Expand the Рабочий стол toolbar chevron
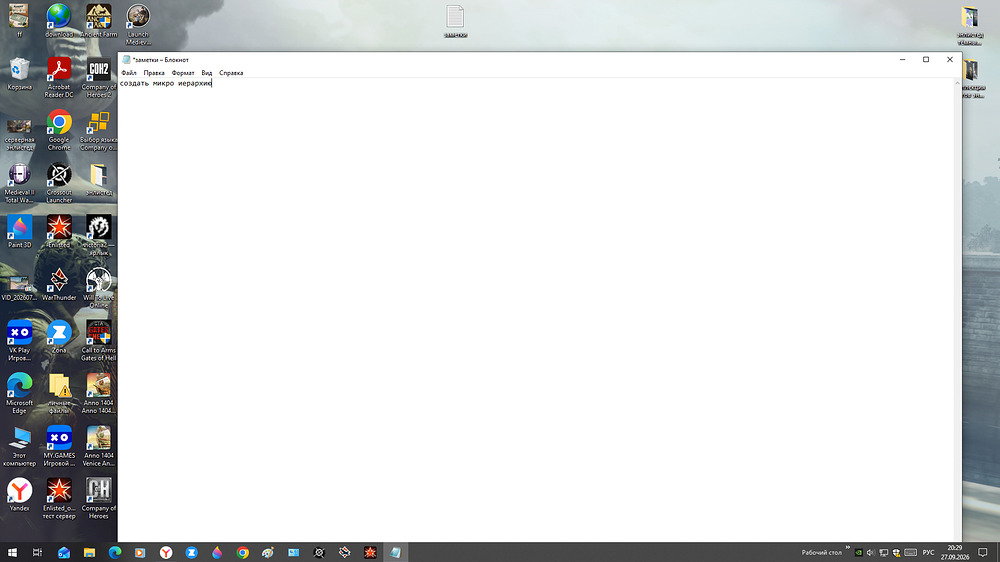 [848, 547]
